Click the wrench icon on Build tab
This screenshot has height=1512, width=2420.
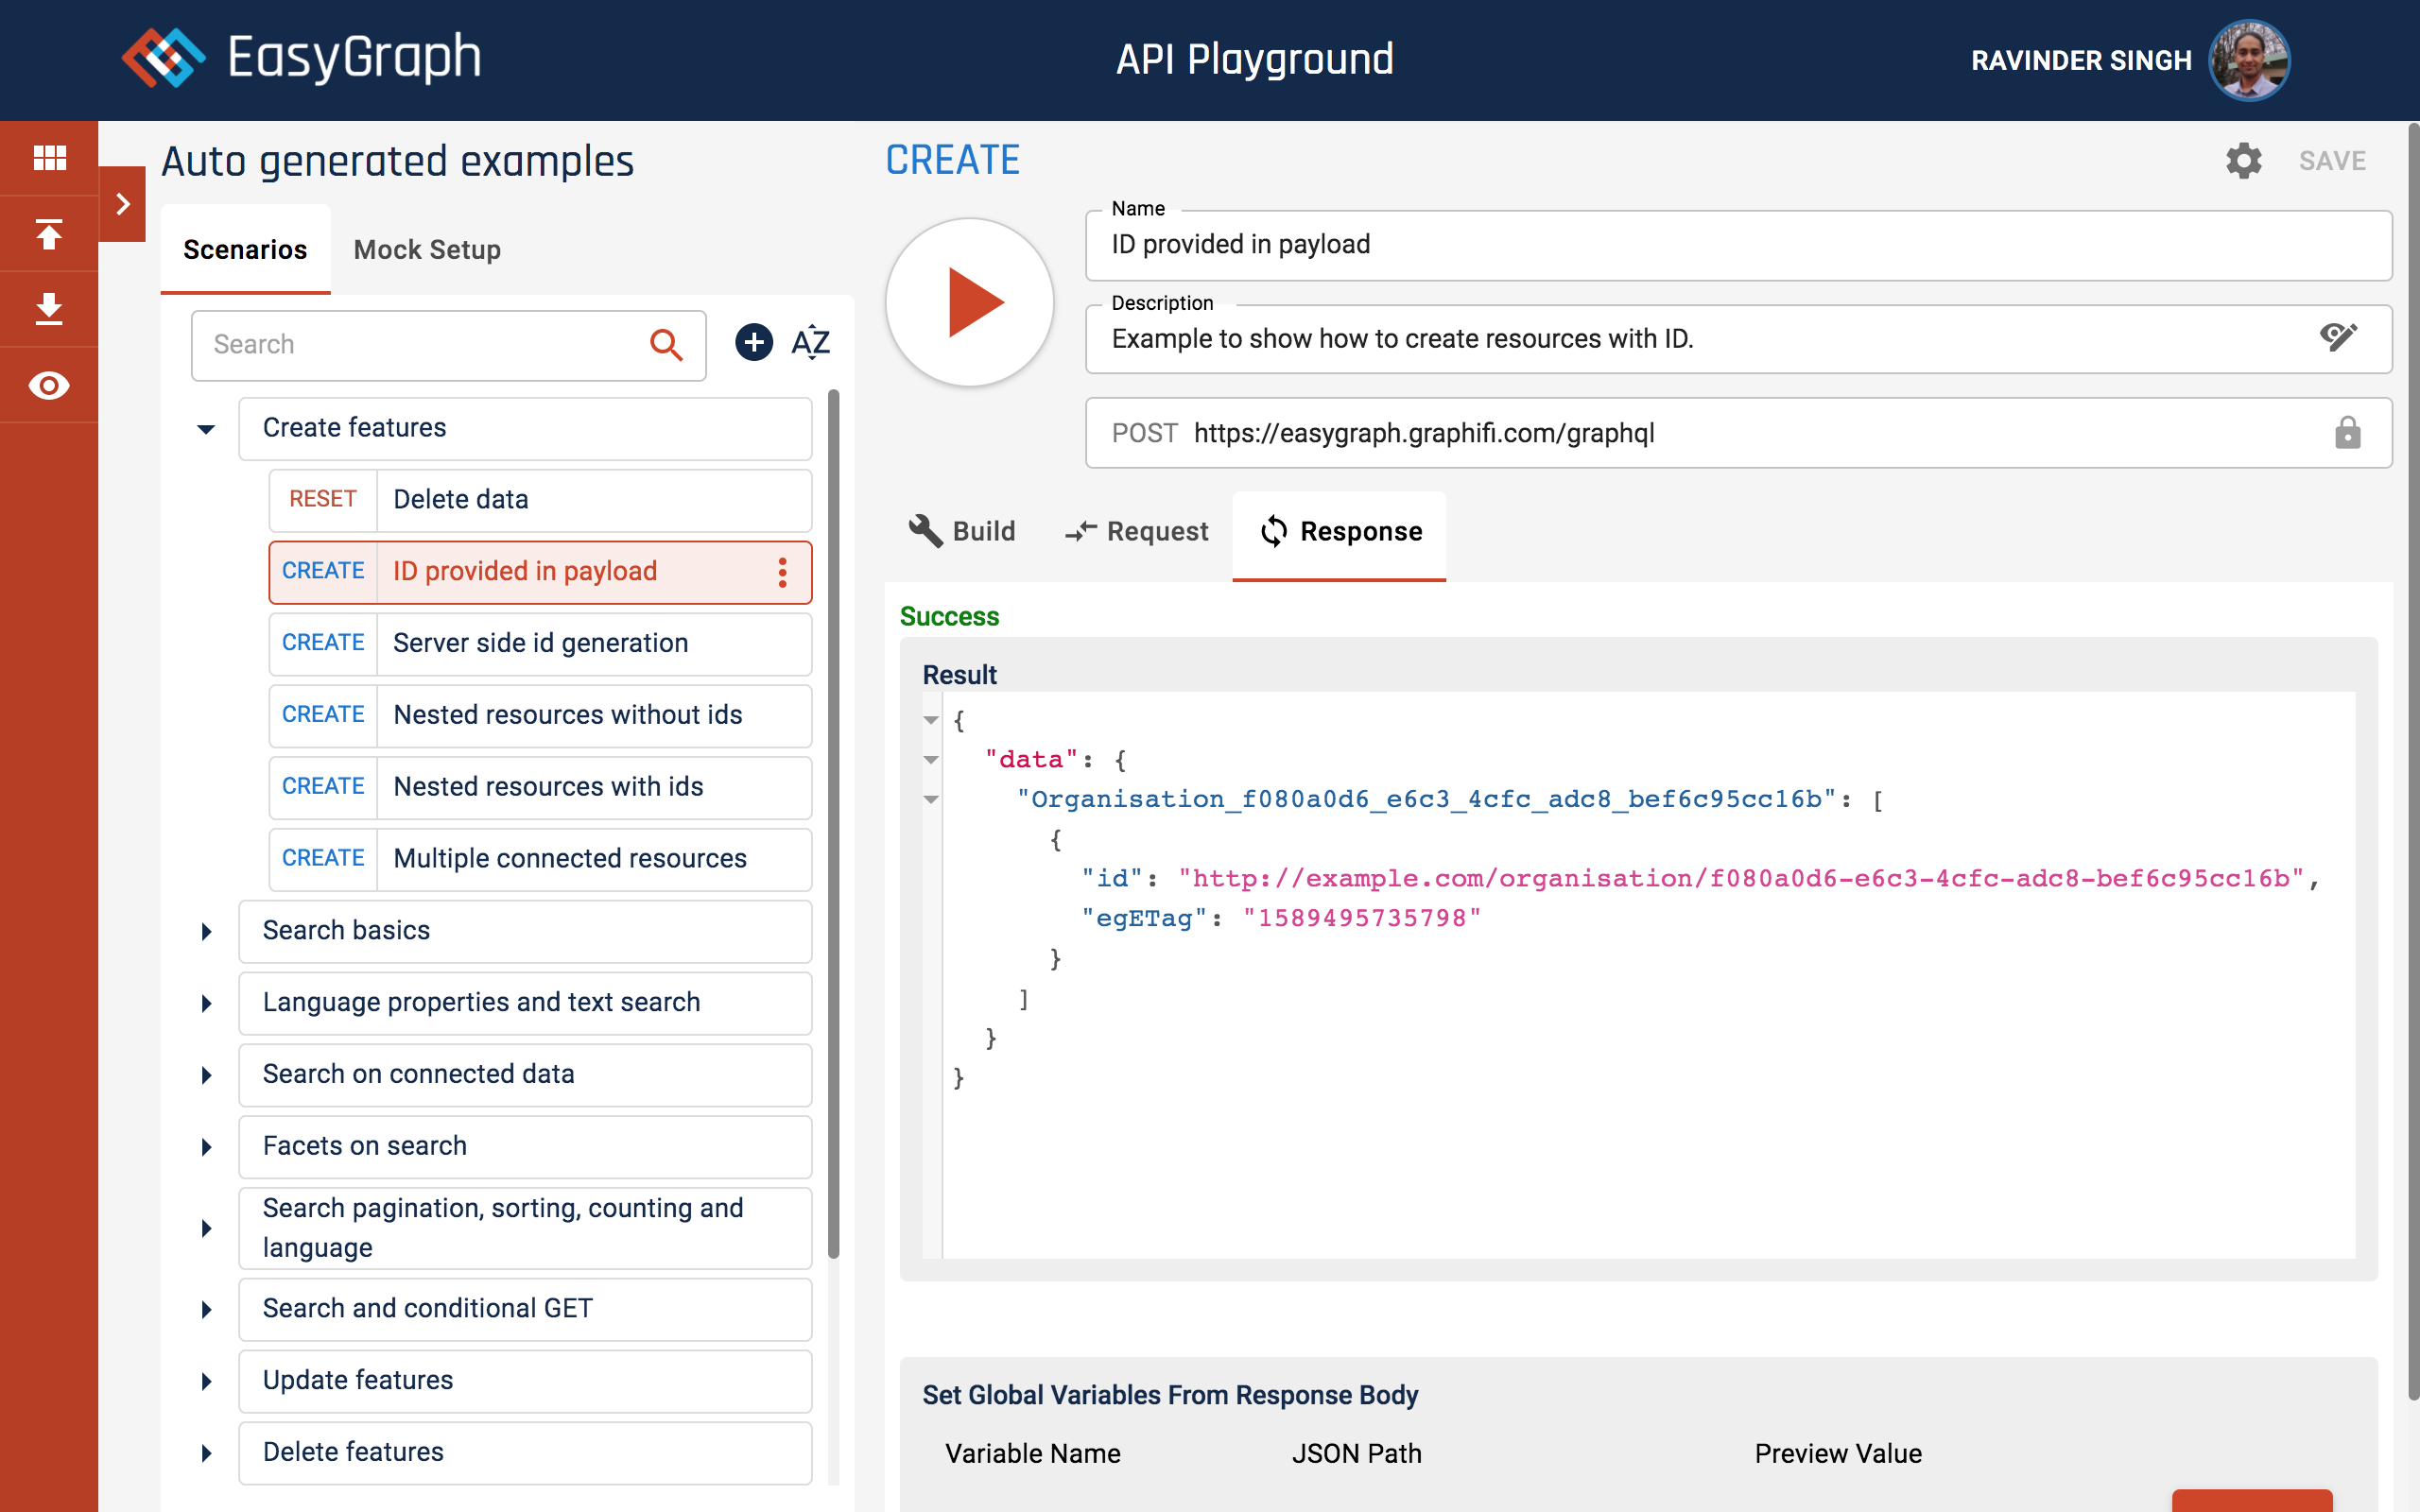(925, 531)
